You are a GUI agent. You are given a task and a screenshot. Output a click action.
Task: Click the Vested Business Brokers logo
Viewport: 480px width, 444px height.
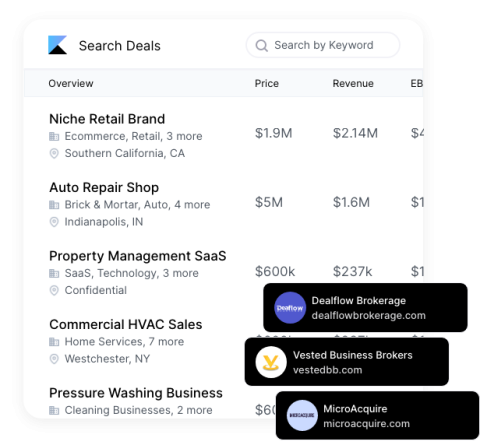click(x=271, y=362)
